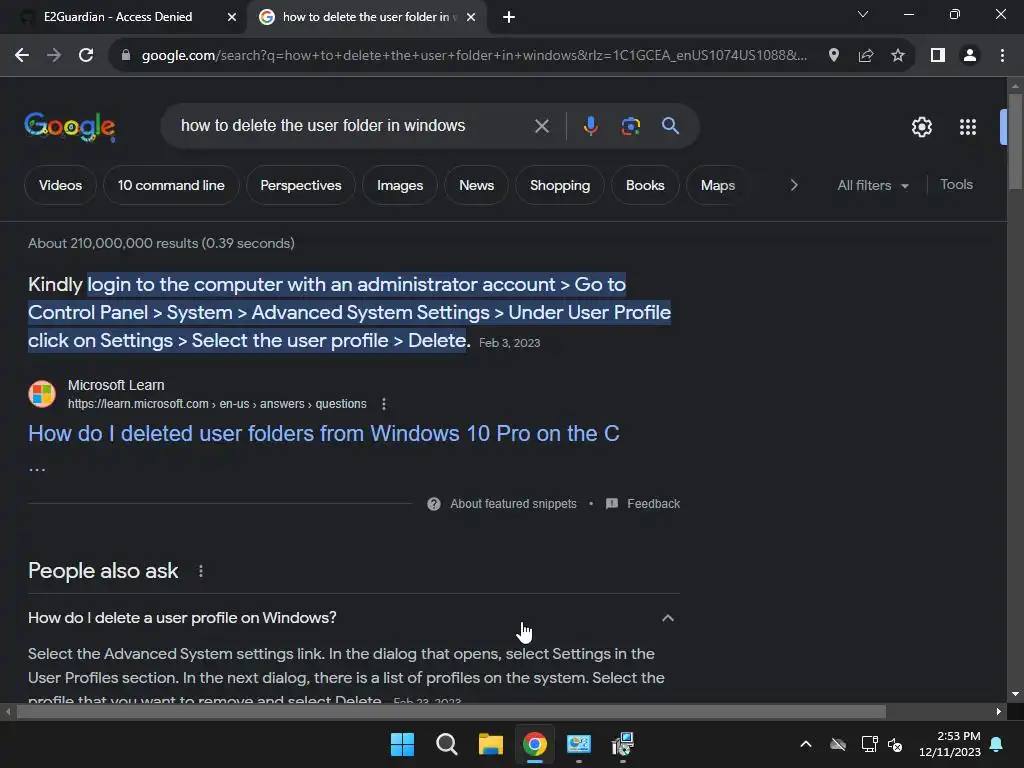
Task: Open Google apps grid
Action: pyautogui.click(x=968, y=127)
